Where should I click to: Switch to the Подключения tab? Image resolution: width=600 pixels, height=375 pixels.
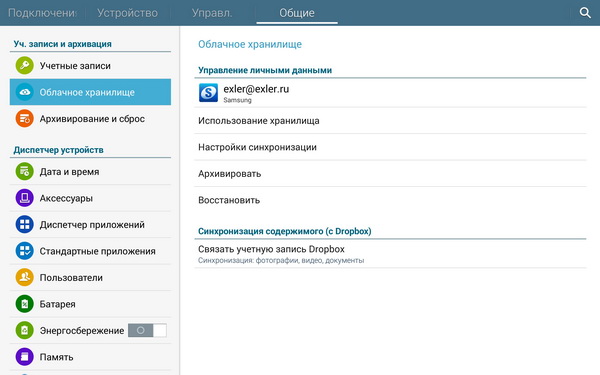coord(42,13)
